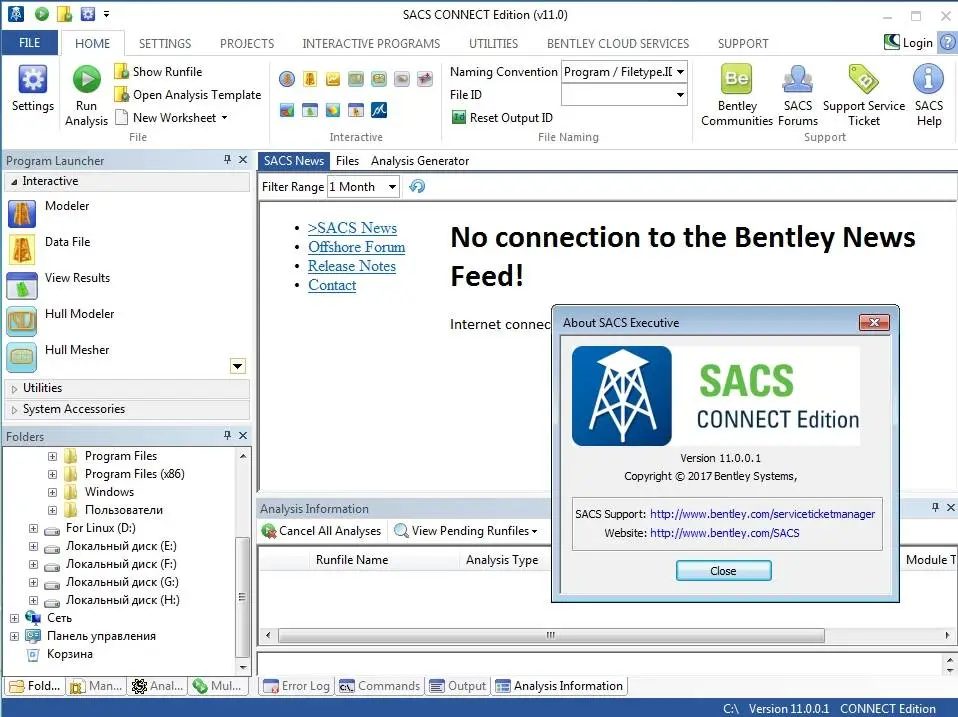Switch to the Error Log bottom tab

(297, 686)
